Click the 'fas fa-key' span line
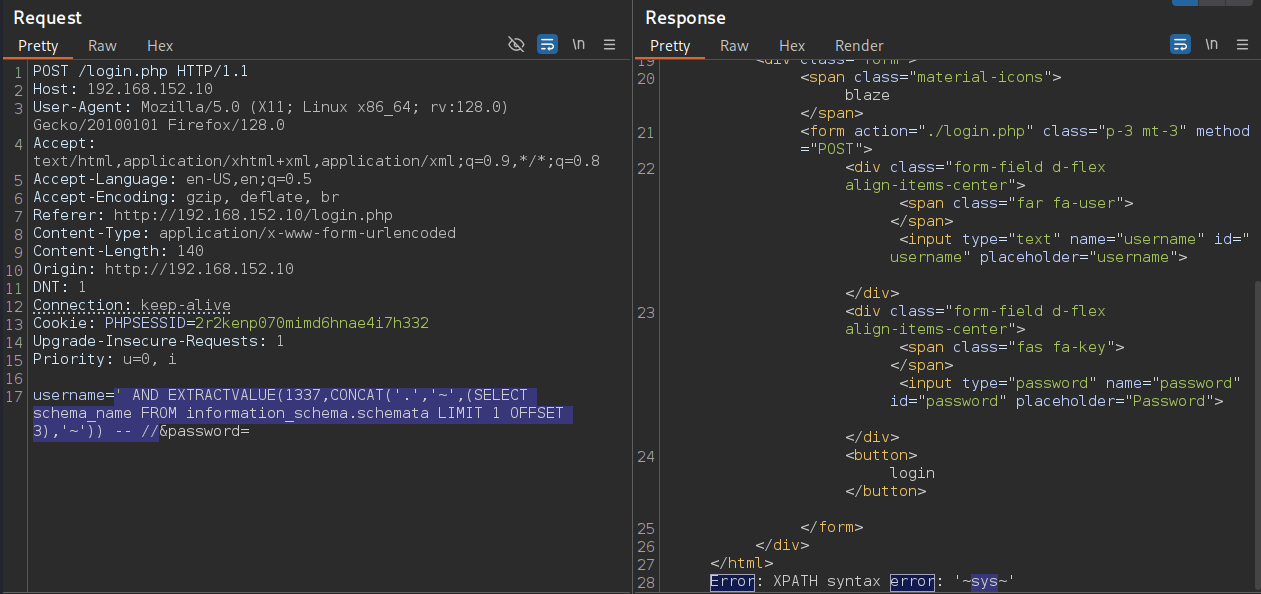This screenshot has height=594, width=1261. pyautogui.click(x=1012, y=347)
